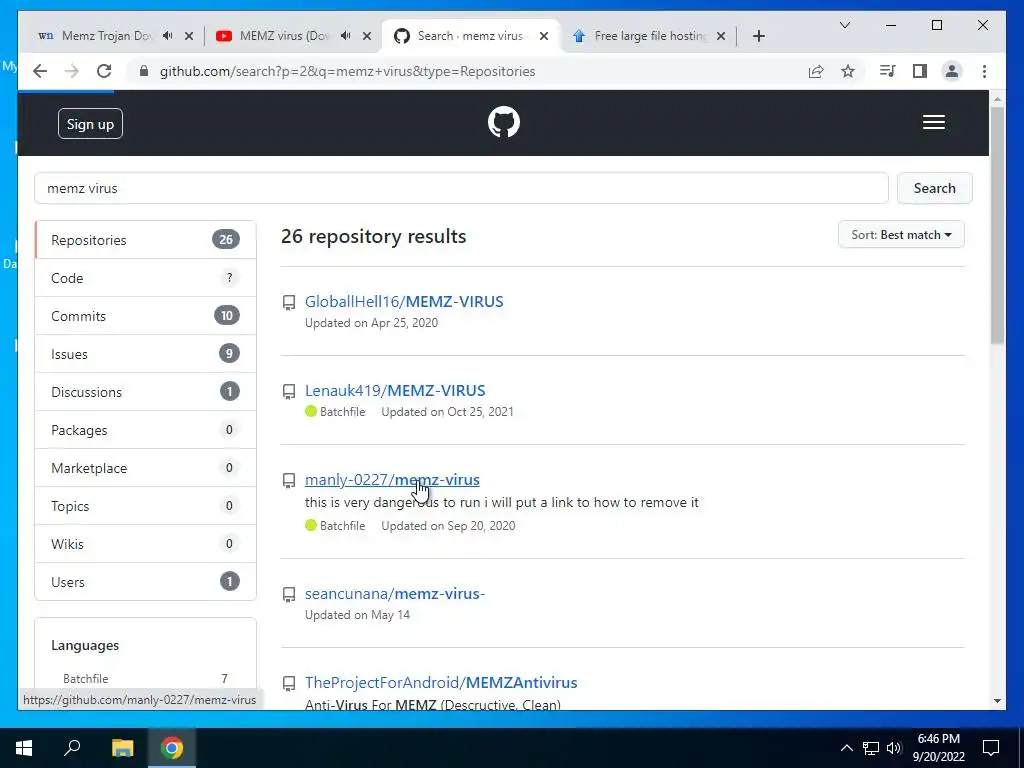Mute the Memz Trojan tab audio
The height and width of the screenshot is (768, 1024).
[x=168, y=36]
